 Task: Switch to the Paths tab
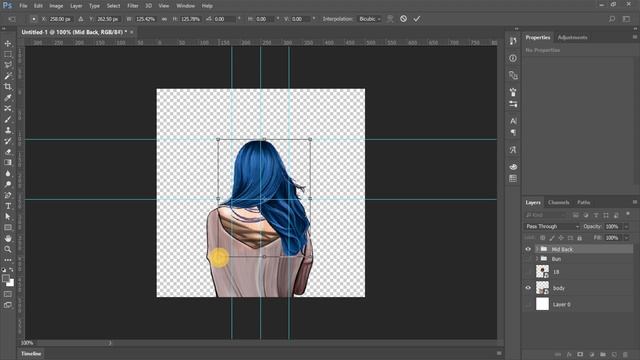coord(583,202)
